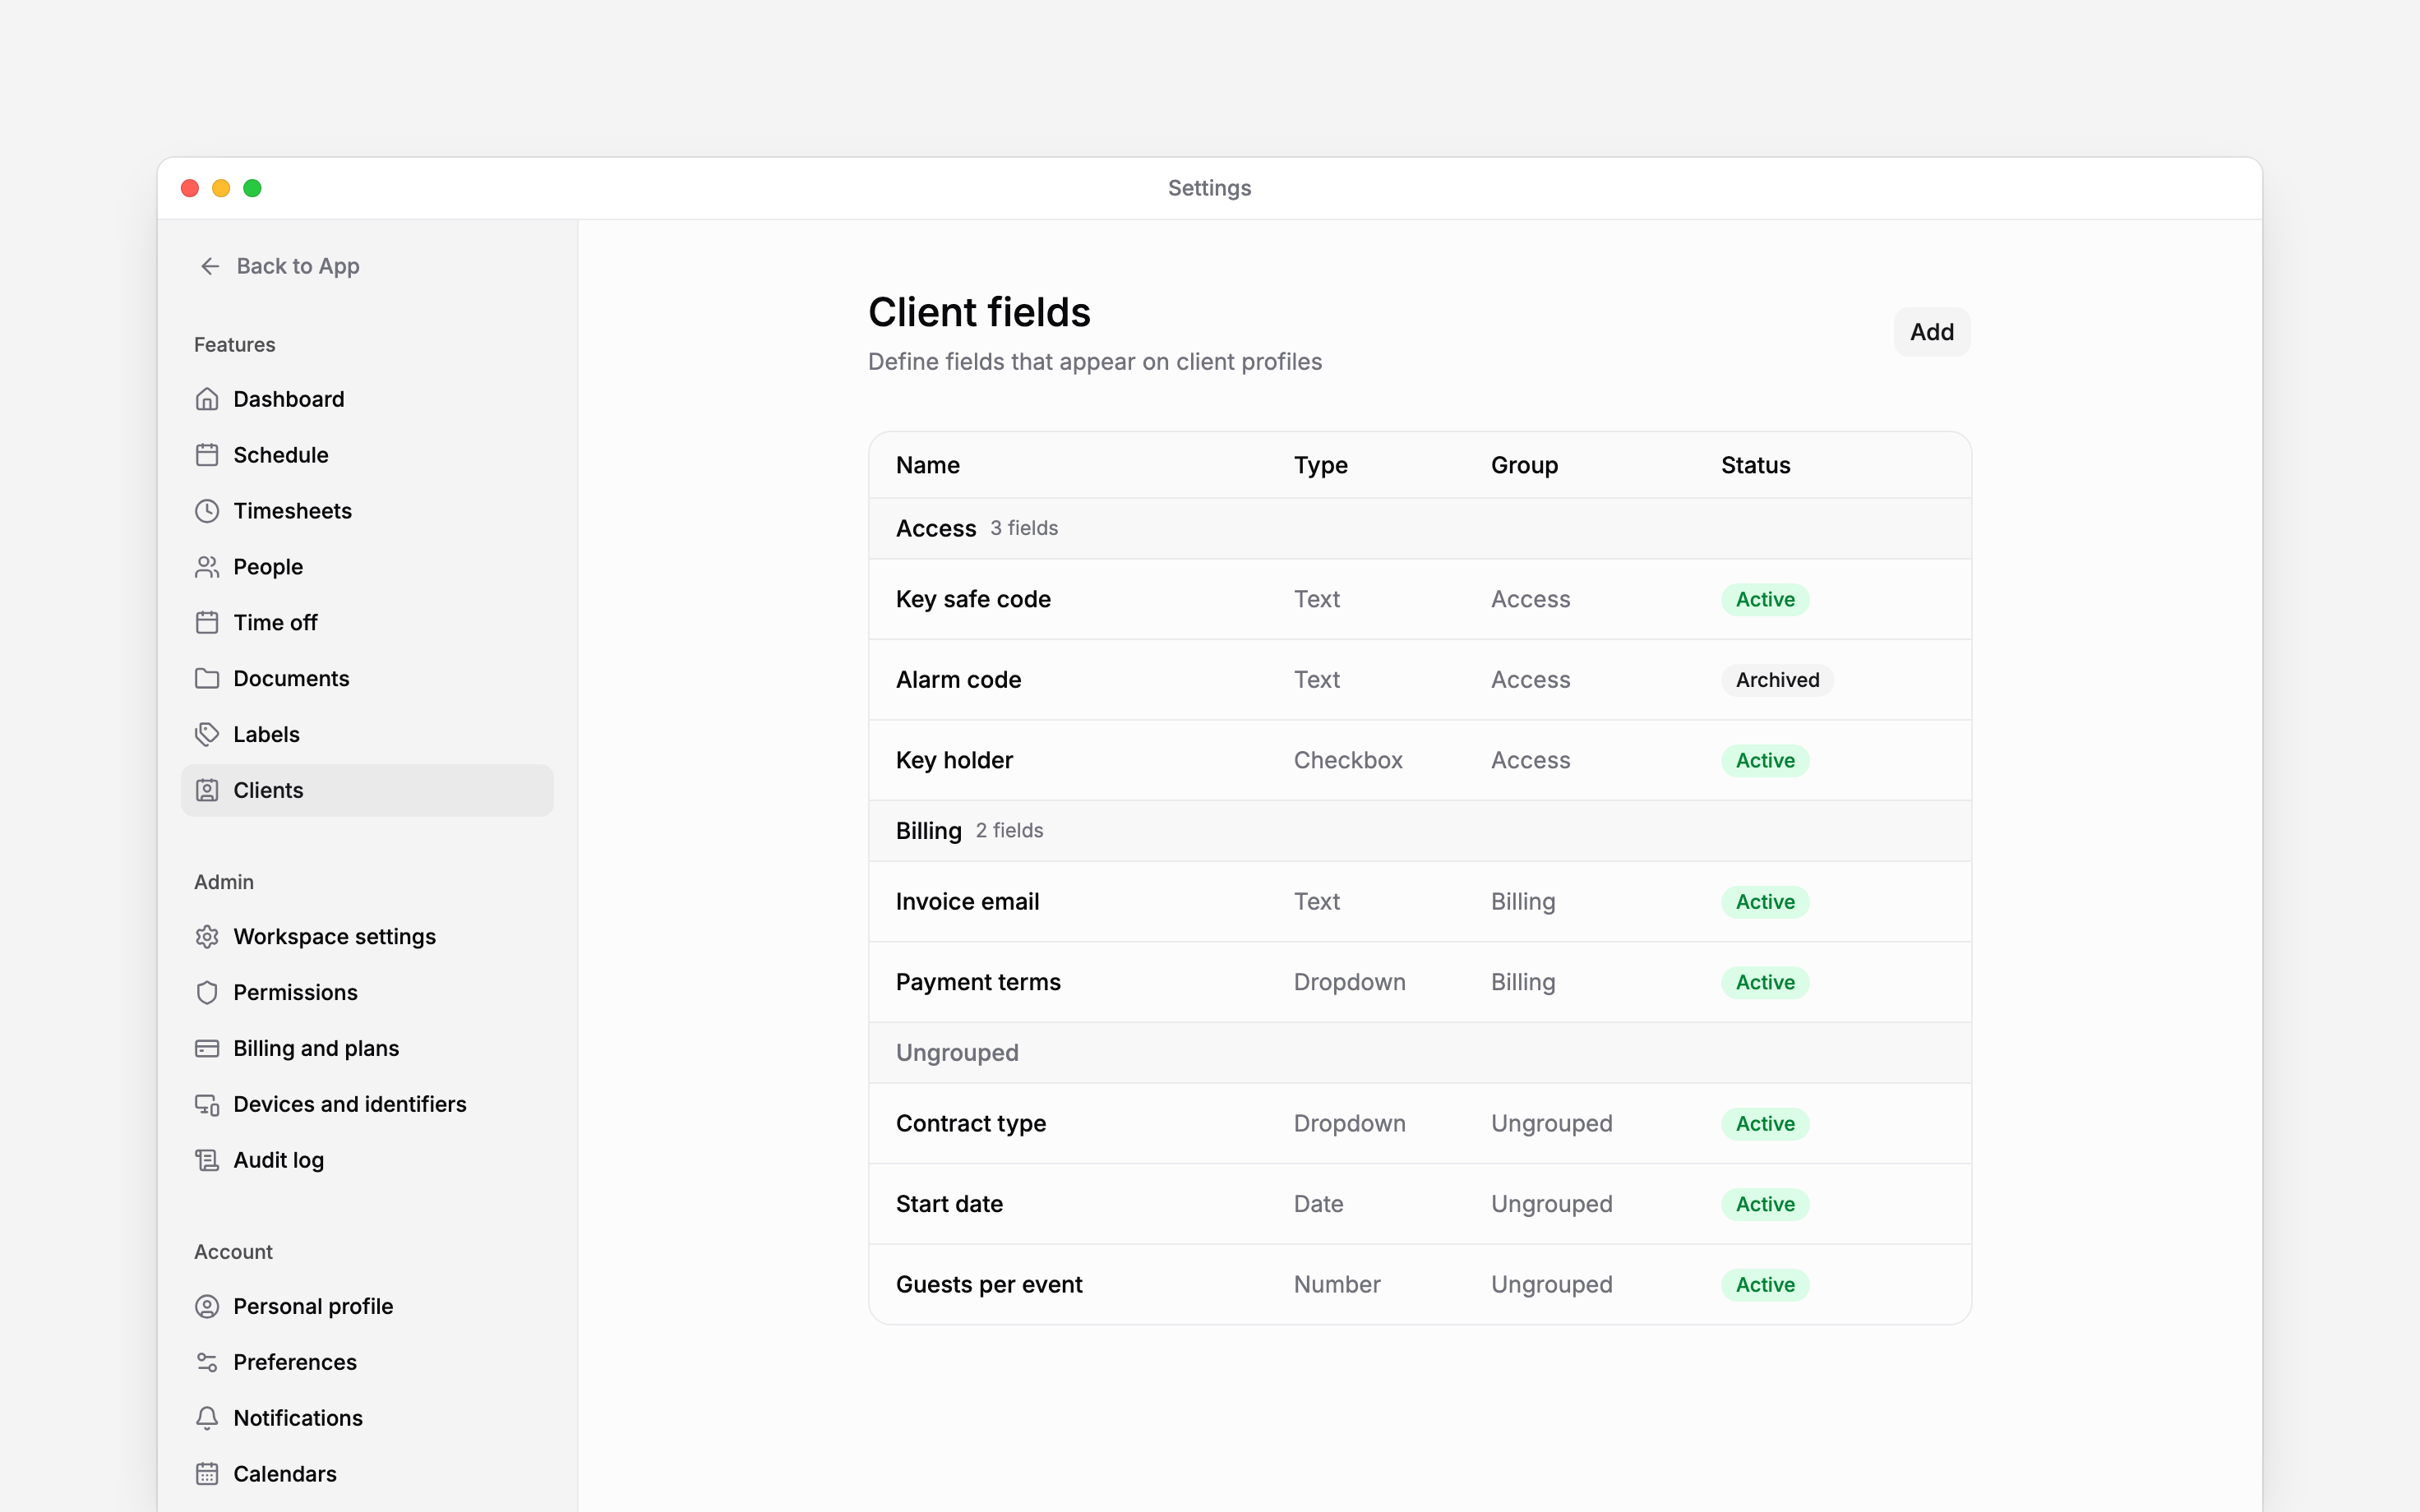Return via Back to App link

(x=279, y=266)
